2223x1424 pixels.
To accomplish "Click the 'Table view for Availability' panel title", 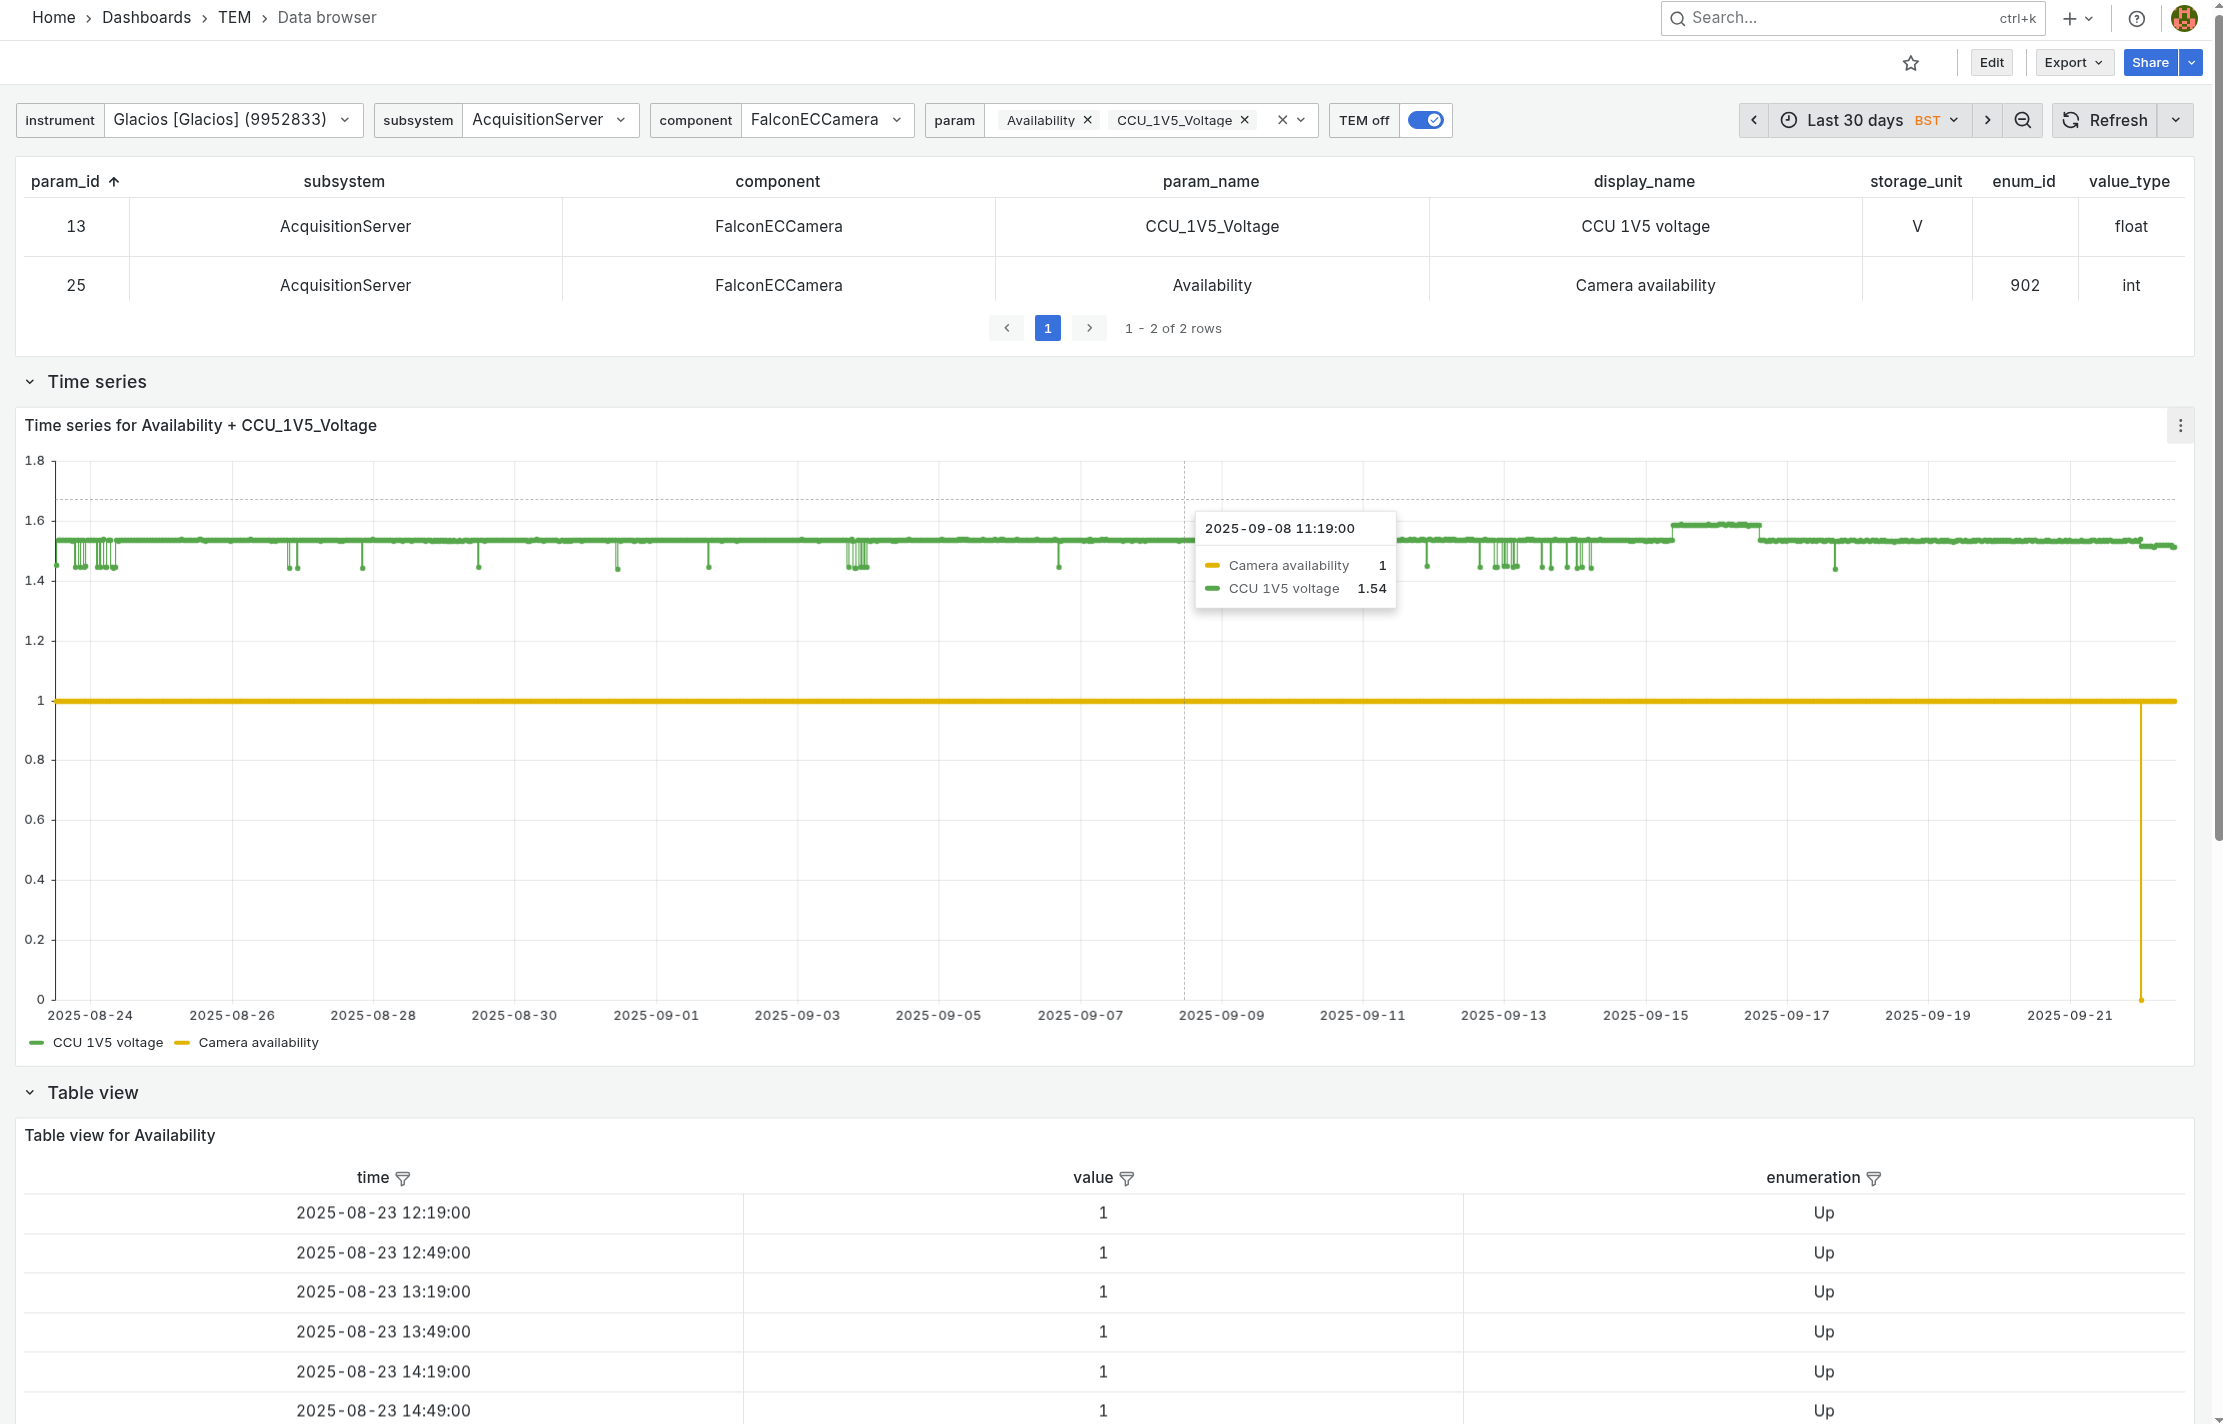I will click(x=120, y=1135).
